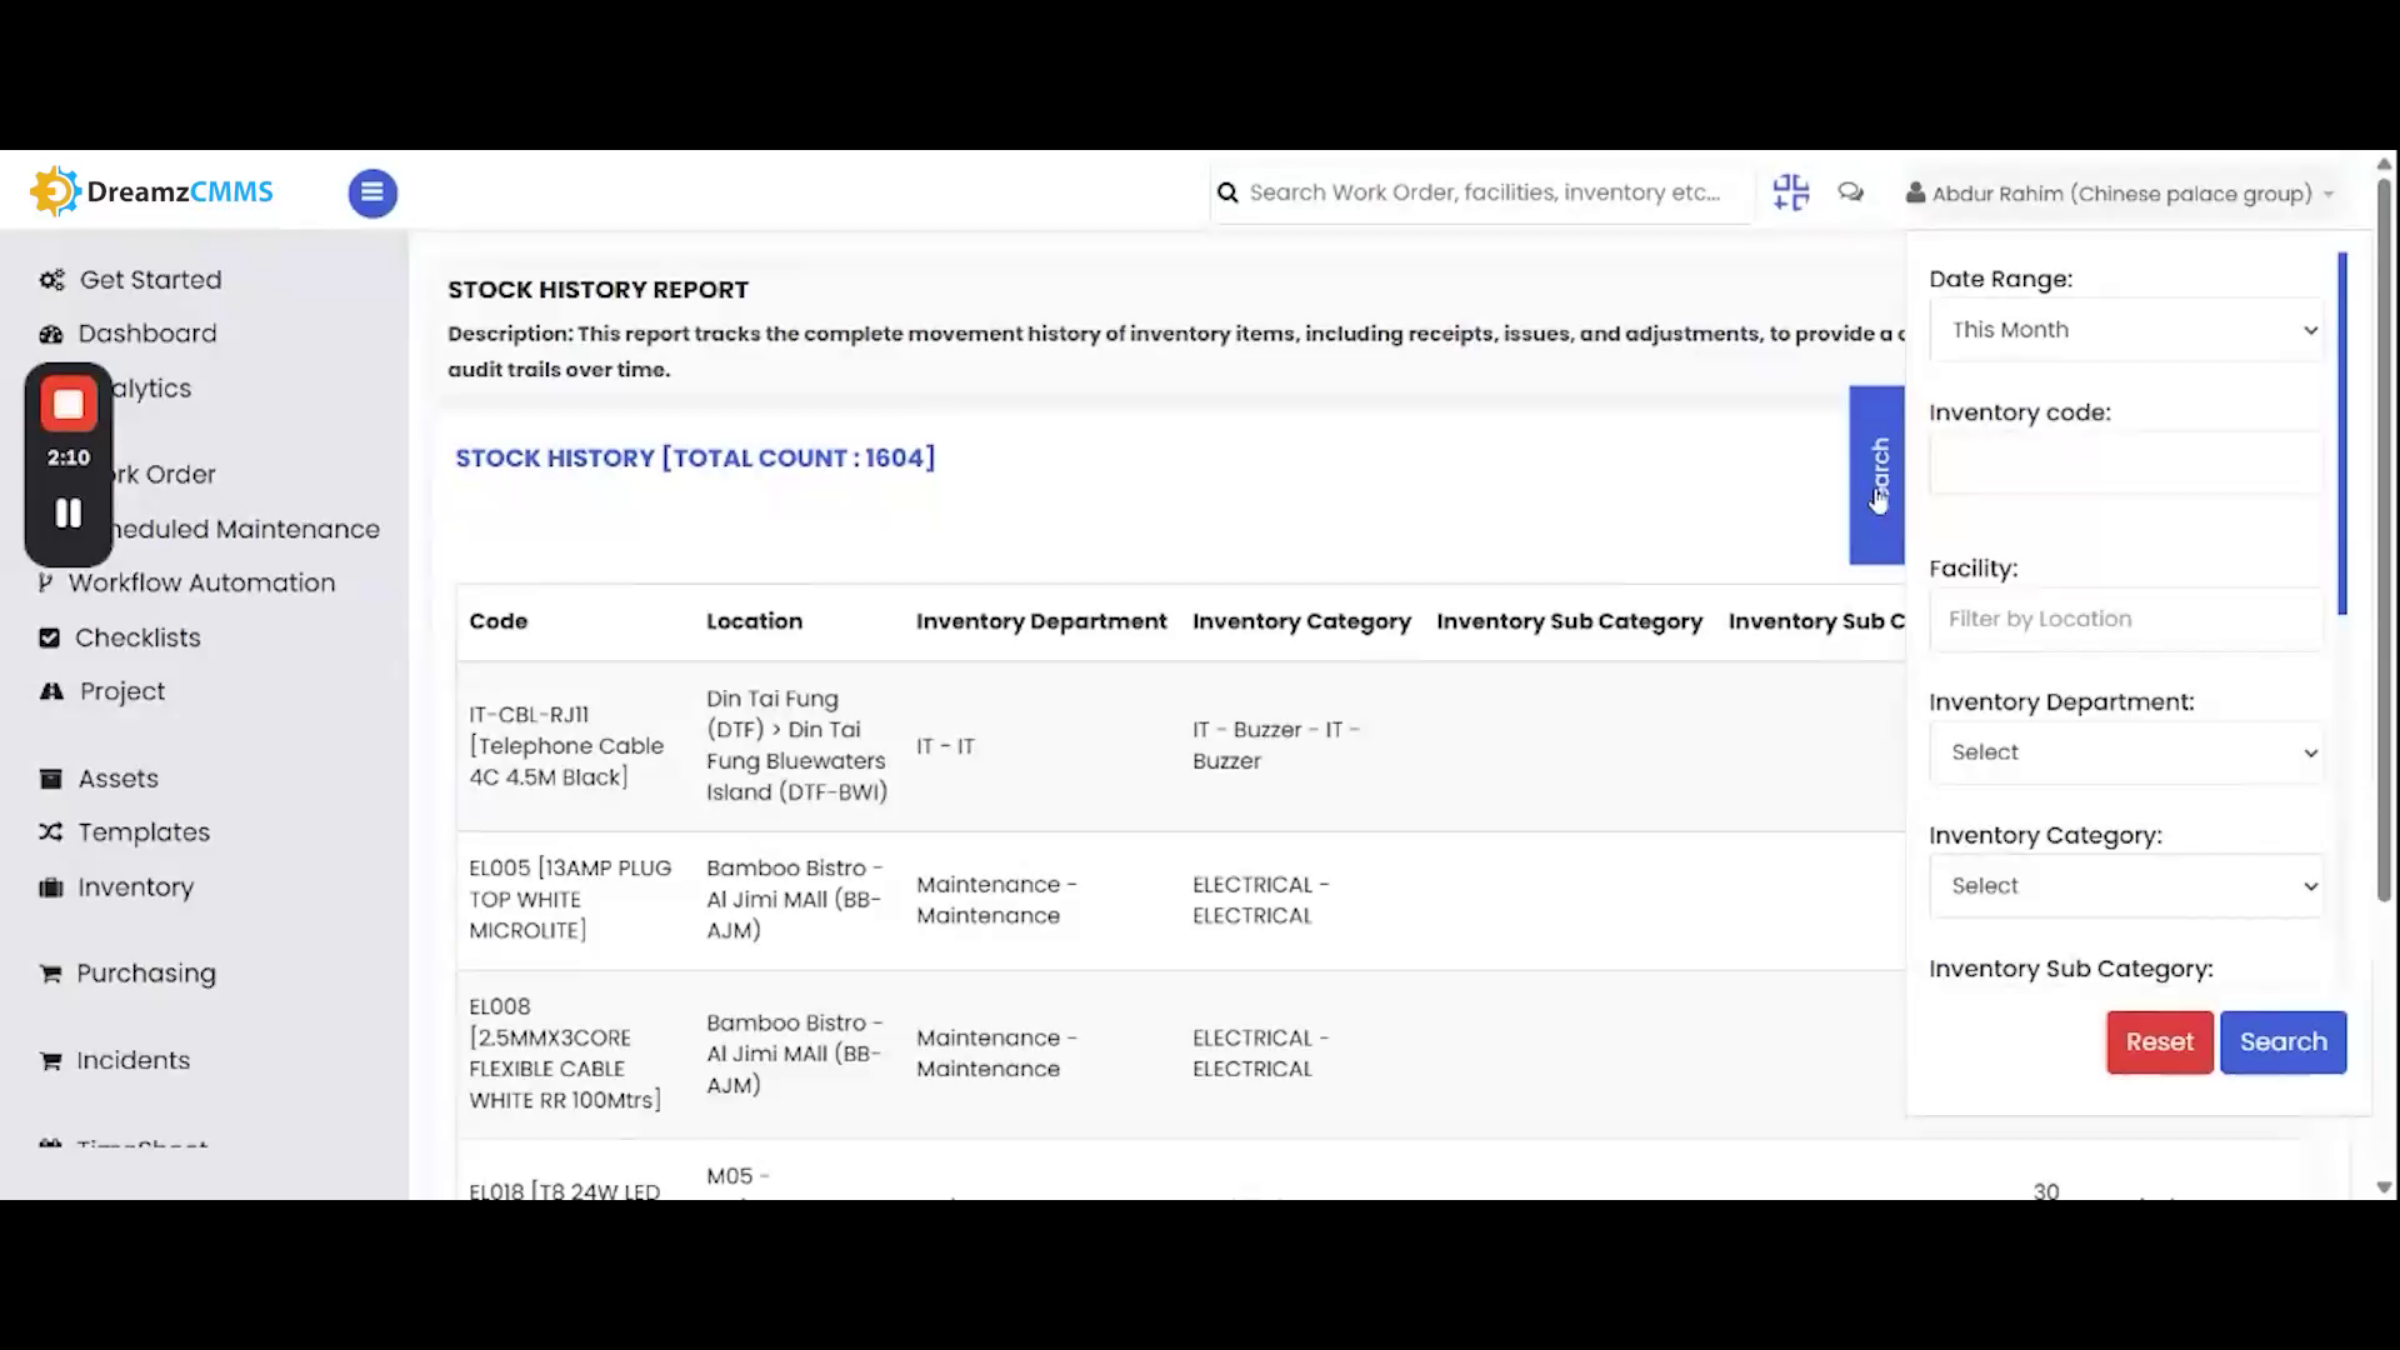Open the Project menu item
This screenshot has height=1350, width=2400.
point(122,691)
